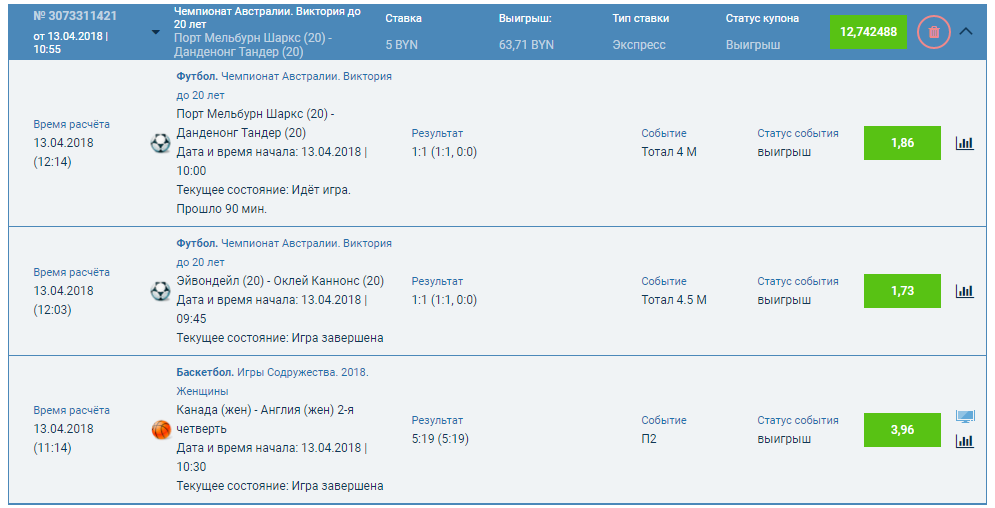Click event Тотал 4.5 М
This screenshot has height=508, width=995.
[x=674, y=300]
